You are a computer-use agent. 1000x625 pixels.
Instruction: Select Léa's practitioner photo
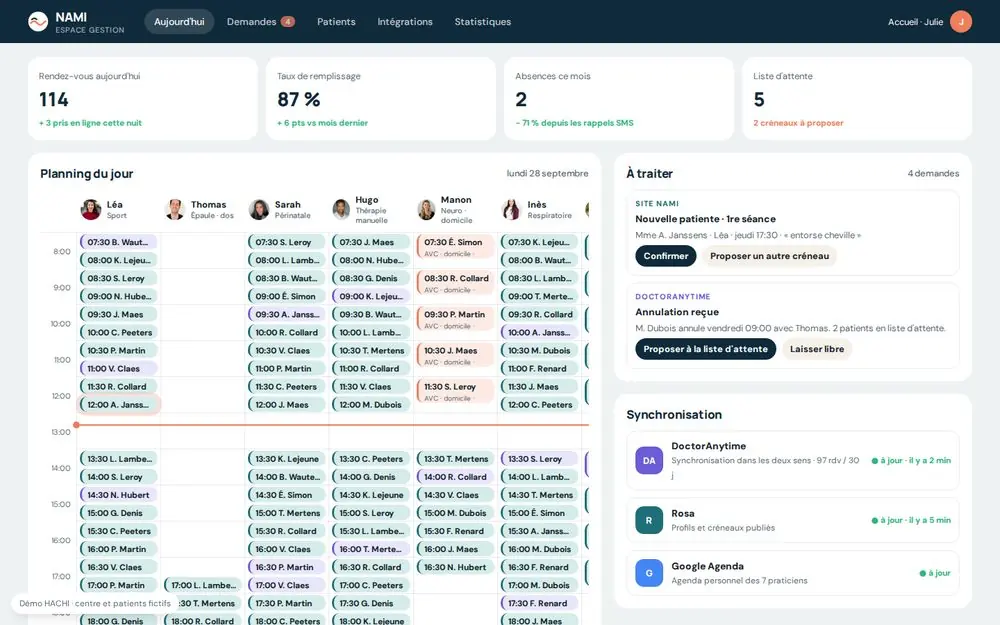pos(91,209)
